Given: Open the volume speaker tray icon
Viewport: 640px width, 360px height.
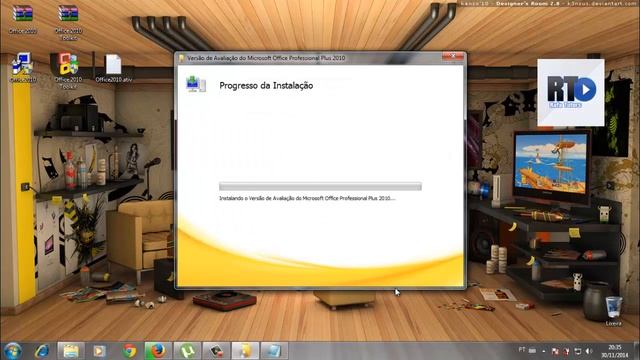Looking at the screenshot, I should pyautogui.click(x=589, y=351).
